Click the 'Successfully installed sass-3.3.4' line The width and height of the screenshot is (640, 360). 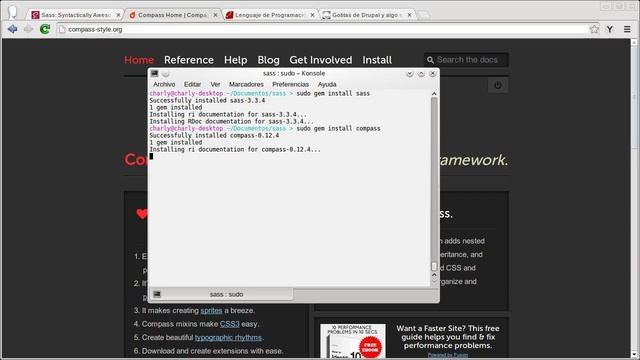[x=207, y=100]
